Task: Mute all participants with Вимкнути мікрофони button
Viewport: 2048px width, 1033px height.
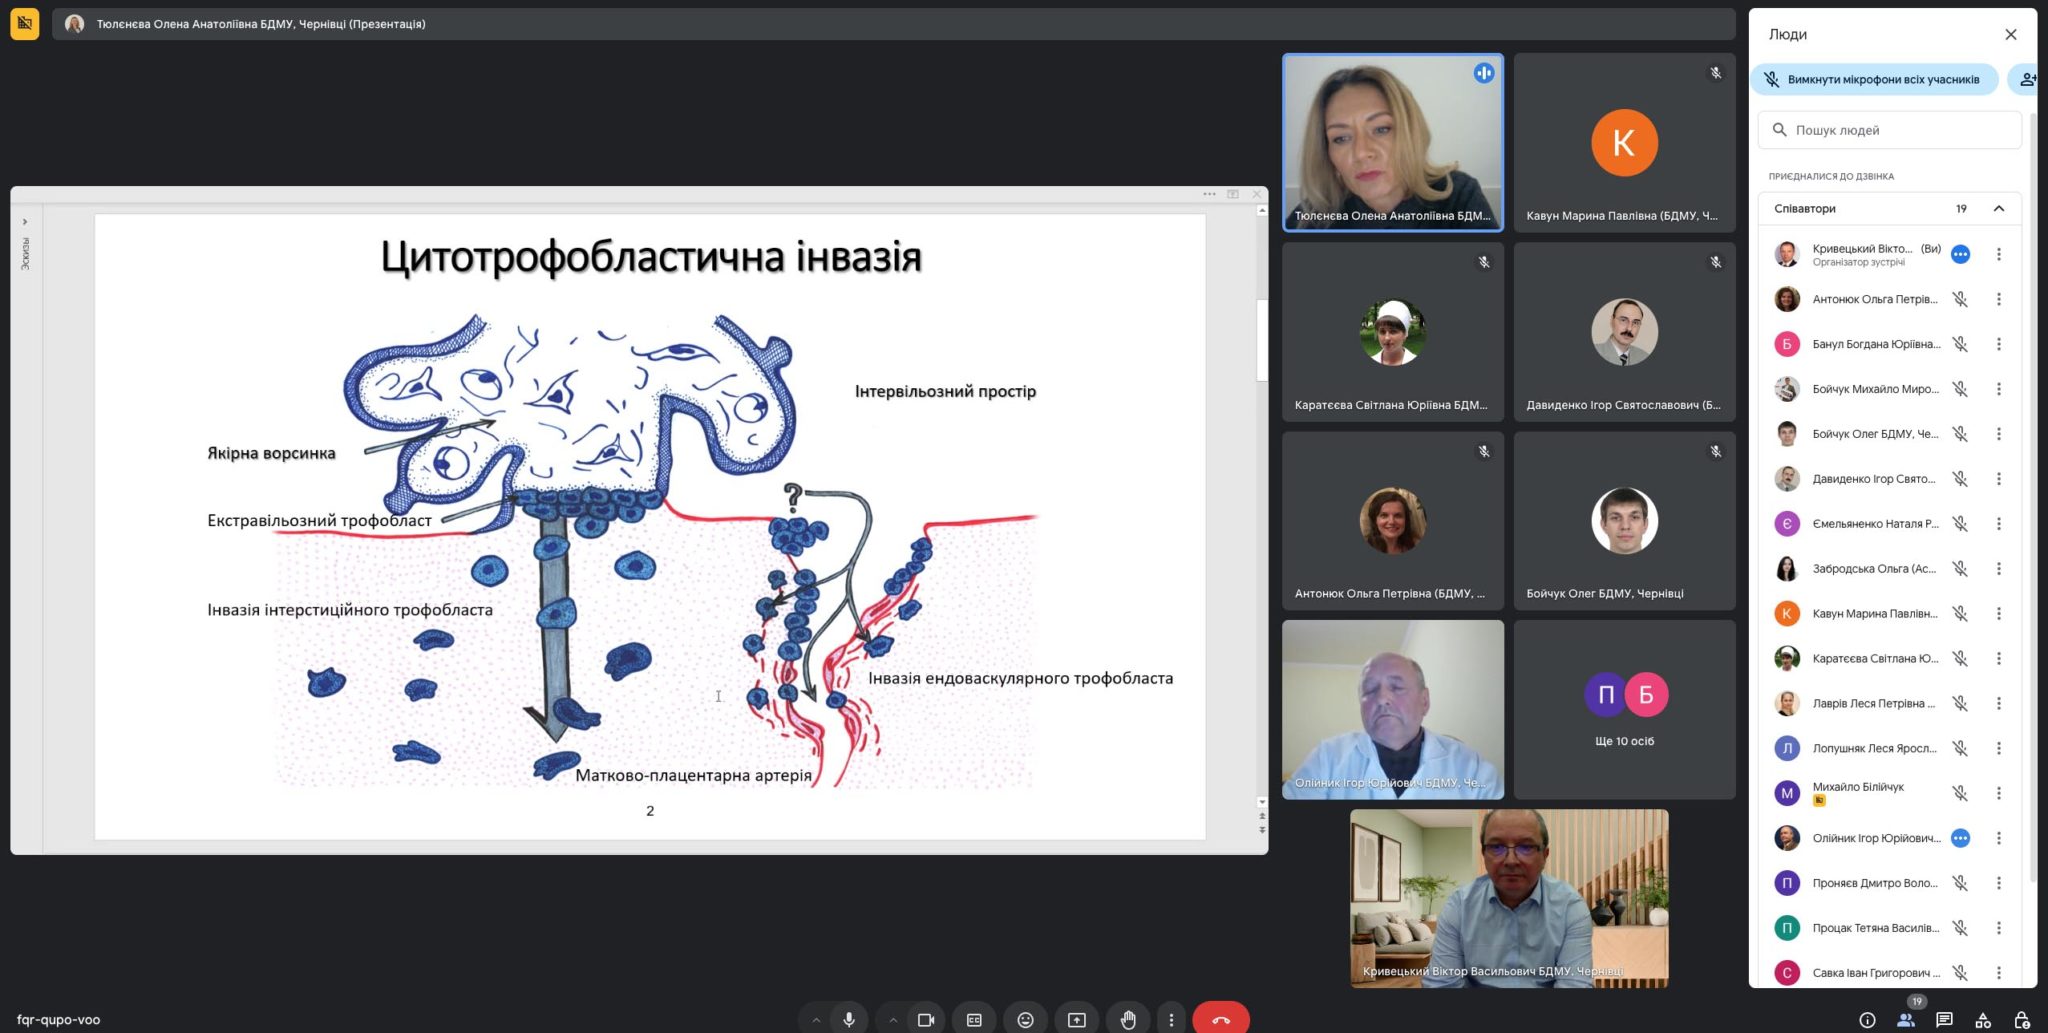Action: pos(1874,80)
